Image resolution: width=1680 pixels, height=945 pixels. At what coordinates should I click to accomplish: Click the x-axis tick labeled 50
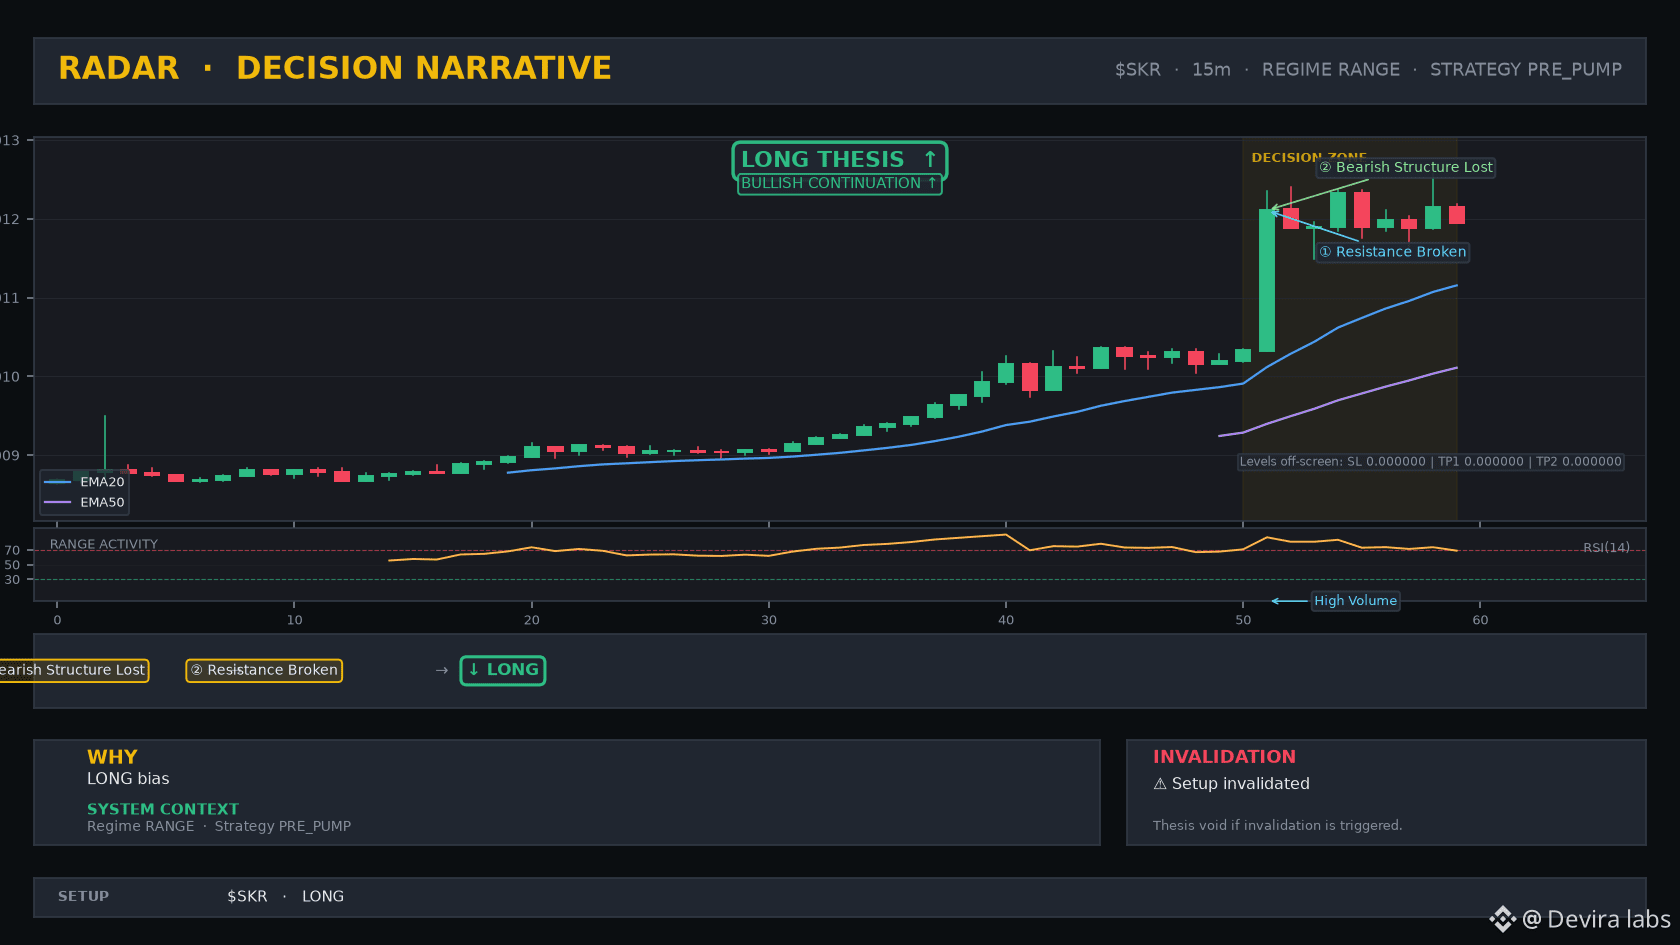coord(1243,620)
